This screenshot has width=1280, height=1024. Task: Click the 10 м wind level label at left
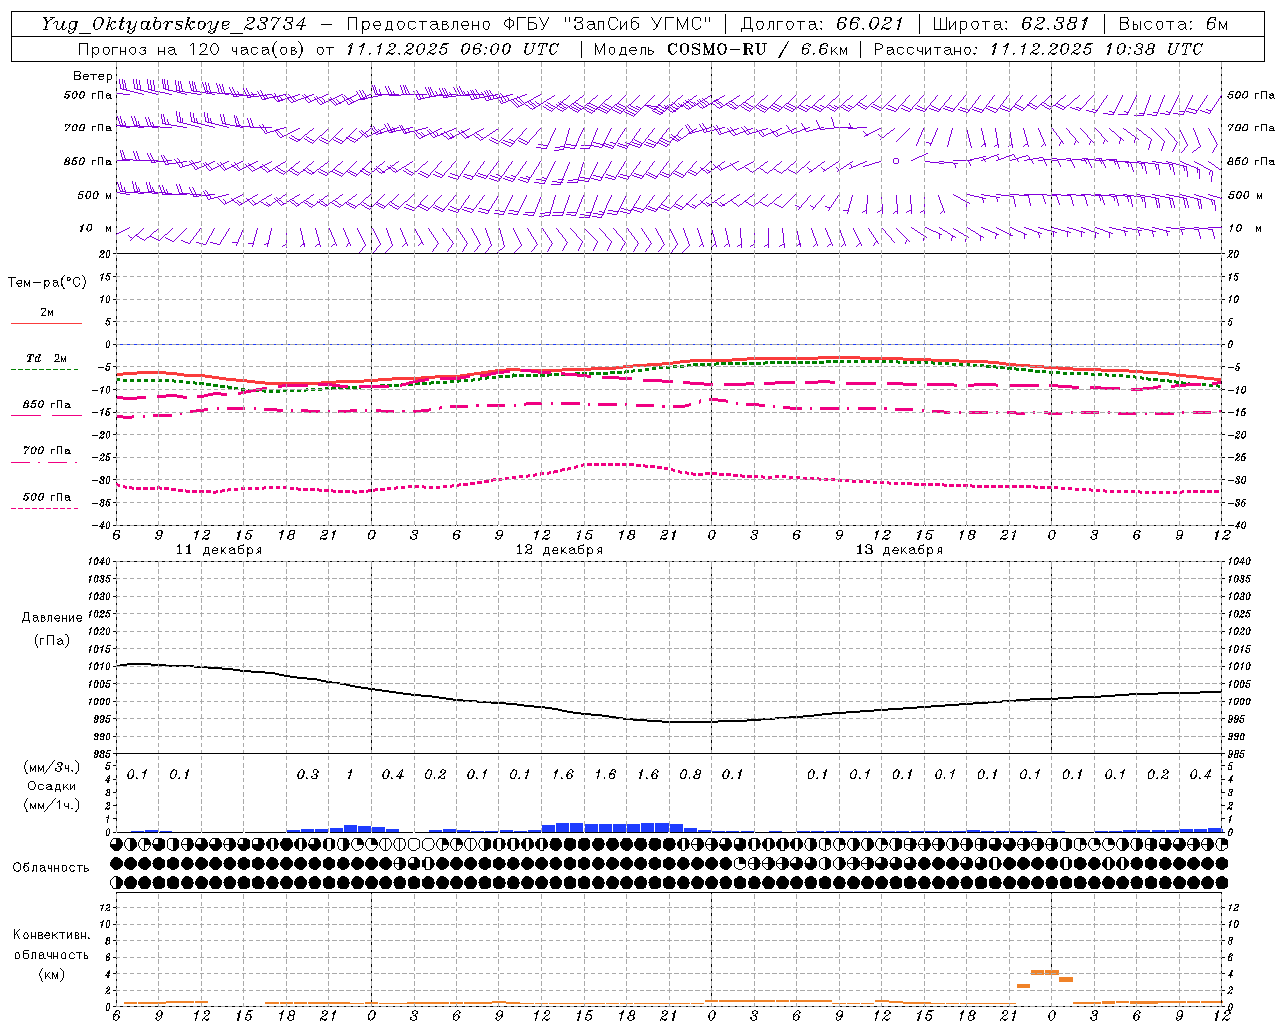pos(96,229)
